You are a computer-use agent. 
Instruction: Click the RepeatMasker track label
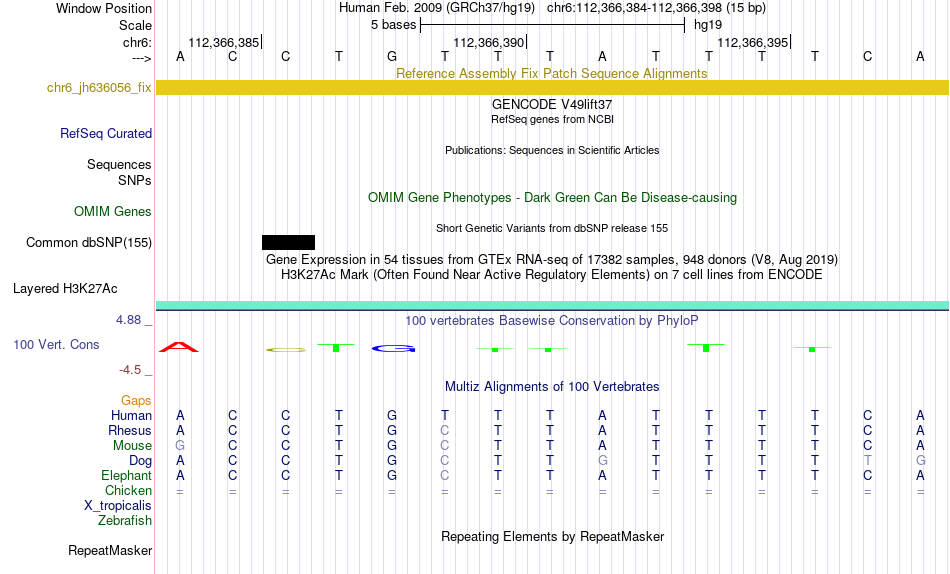click(x=110, y=551)
